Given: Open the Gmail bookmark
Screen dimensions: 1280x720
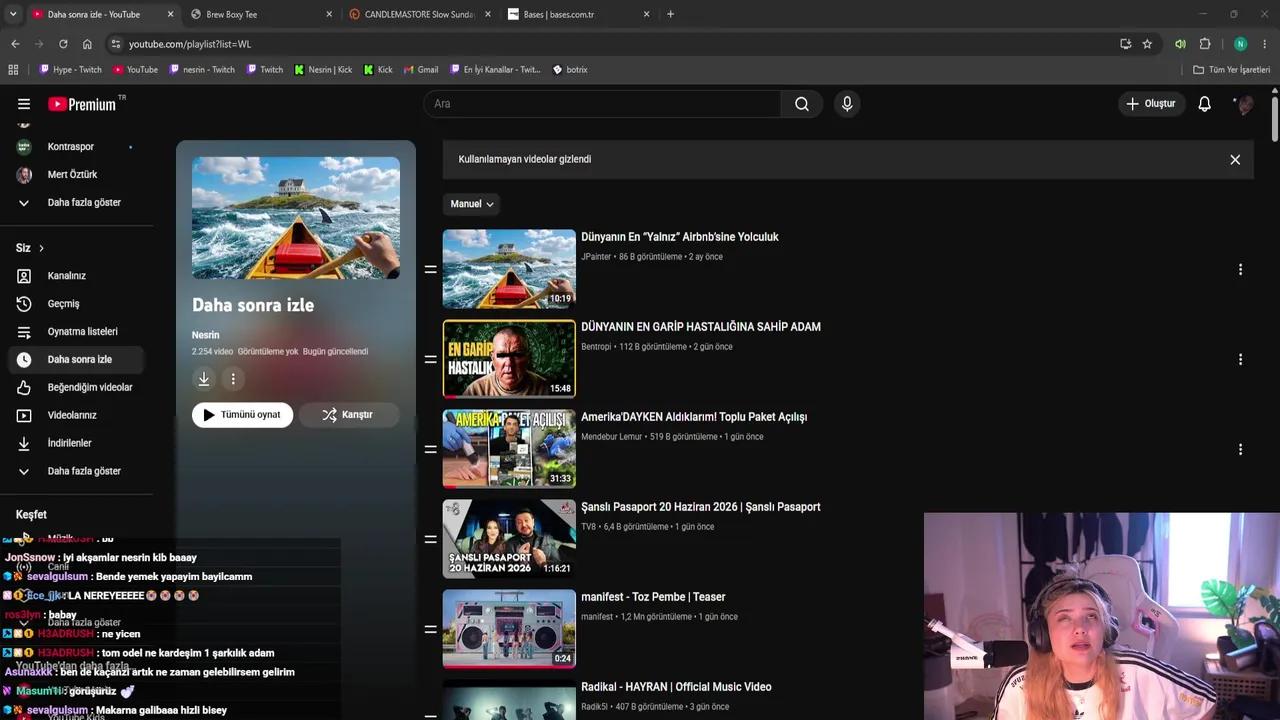Looking at the screenshot, I should (x=421, y=70).
